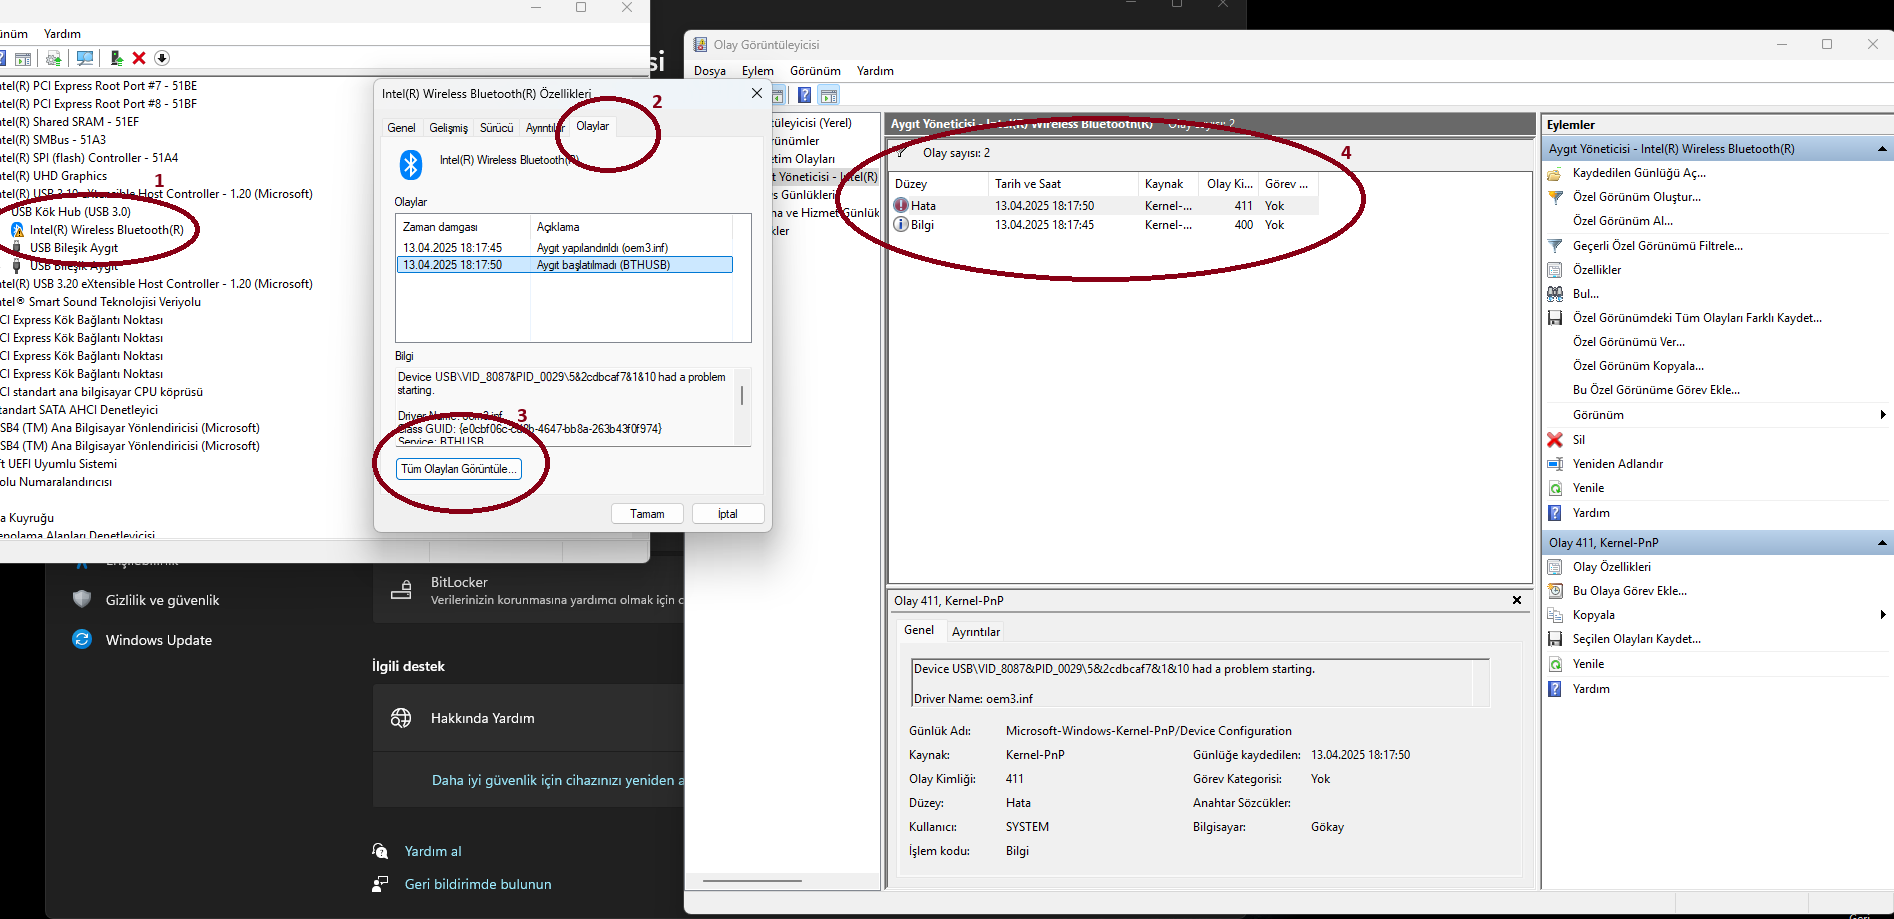Open the Yardım al link in Settings

(x=433, y=851)
